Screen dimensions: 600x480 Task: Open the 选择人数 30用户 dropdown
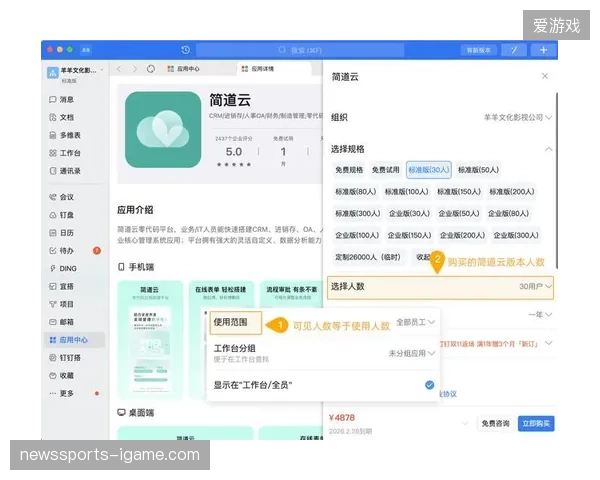point(440,287)
